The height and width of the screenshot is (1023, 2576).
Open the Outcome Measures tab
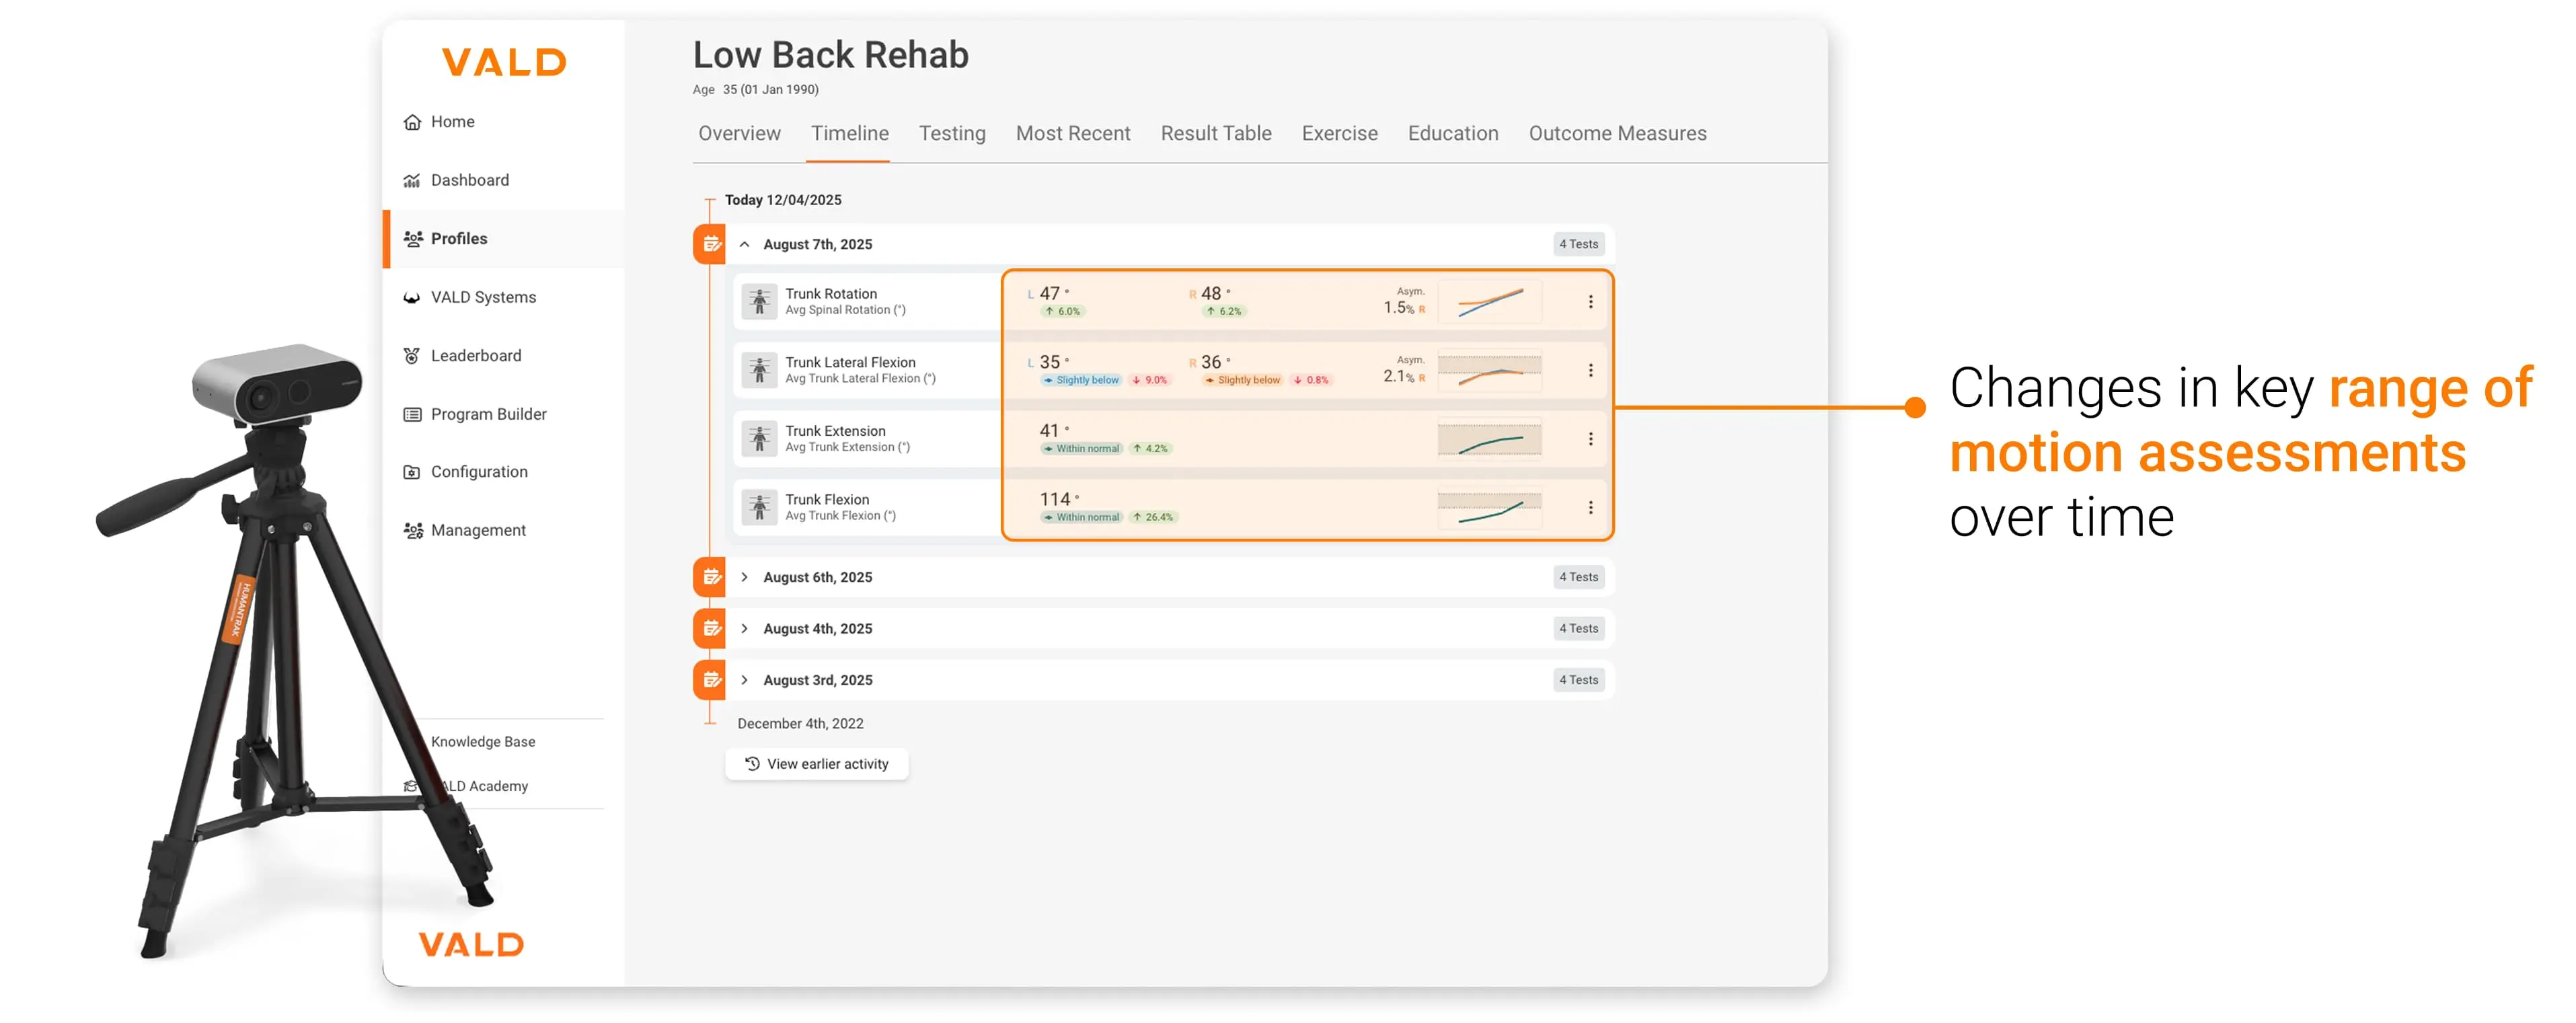coord(1617,133)
